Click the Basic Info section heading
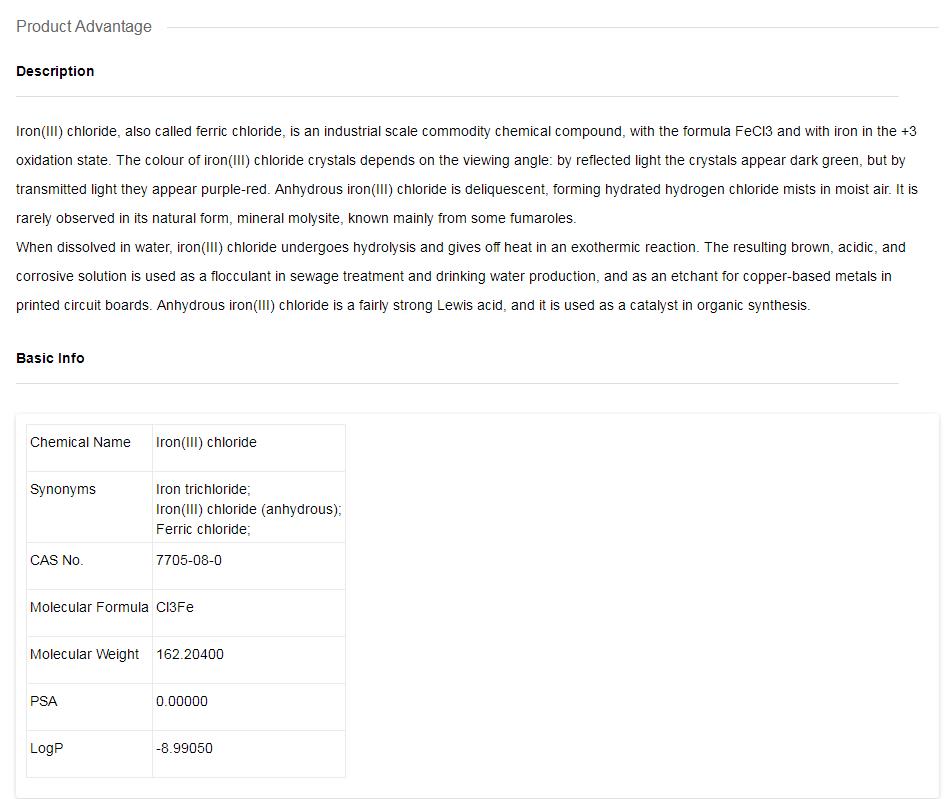 pyautogui.click(x=50, y=358)
